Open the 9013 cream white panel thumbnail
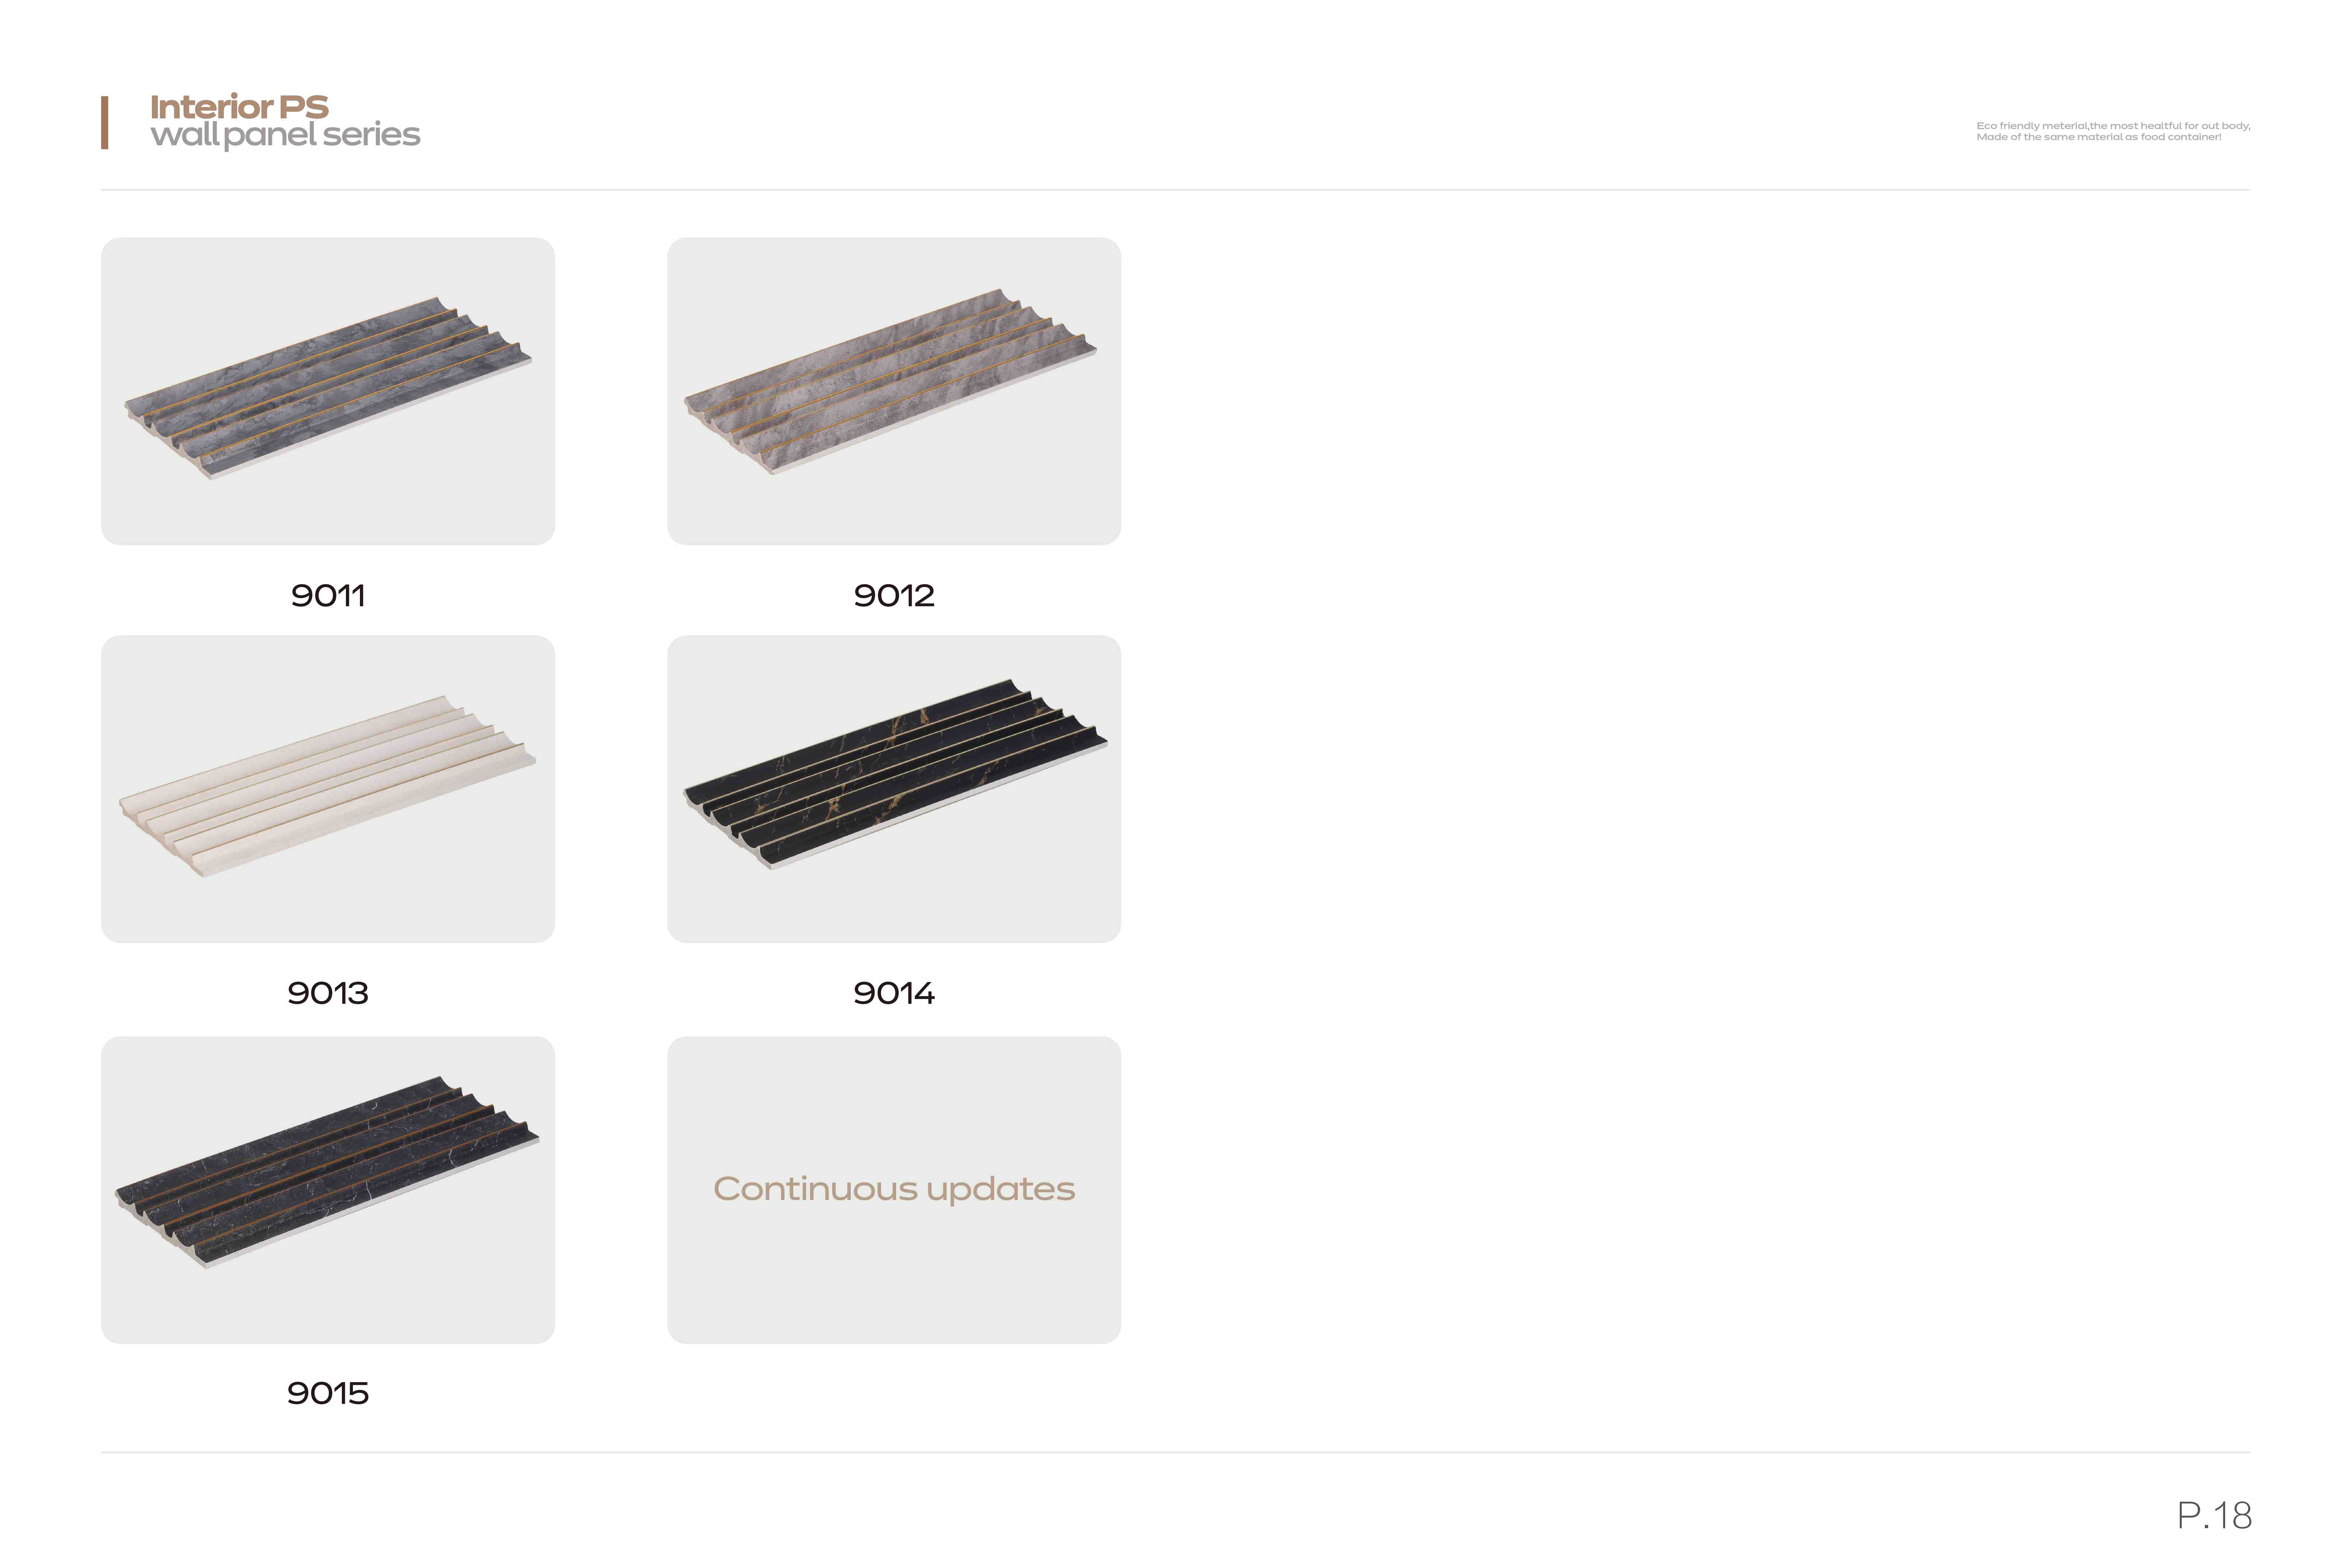 pyautogui.click(x=328, y=789)
